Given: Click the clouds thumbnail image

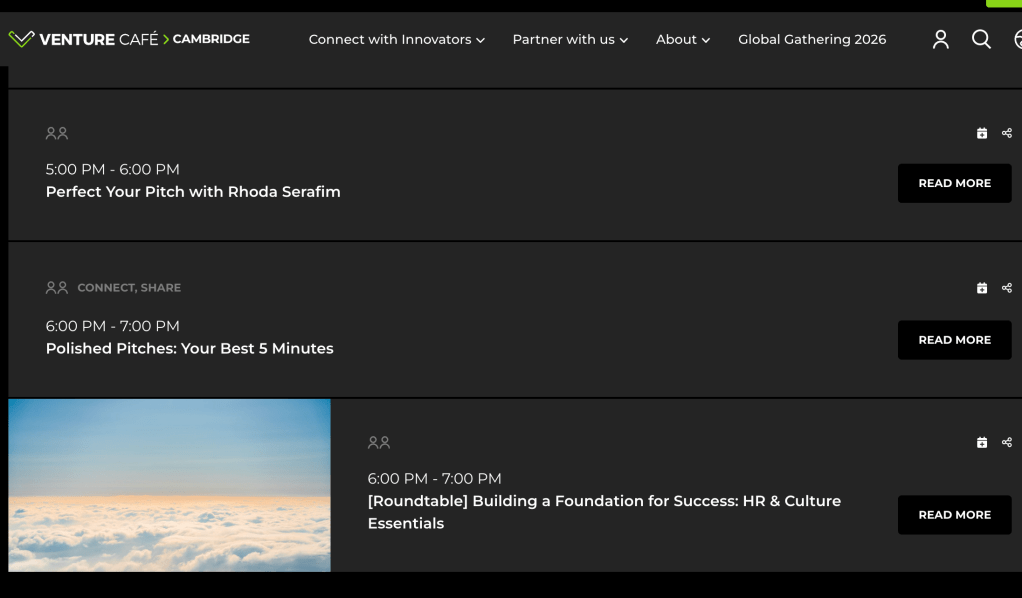Looking at the screenshot, I should point(169,485).
